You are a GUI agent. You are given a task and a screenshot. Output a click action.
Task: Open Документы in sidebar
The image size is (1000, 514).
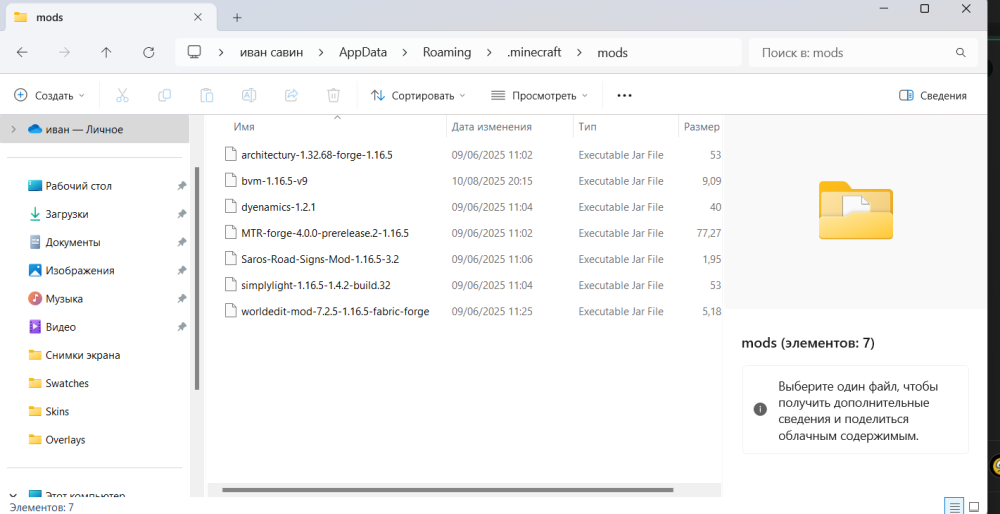coord(73,242)
